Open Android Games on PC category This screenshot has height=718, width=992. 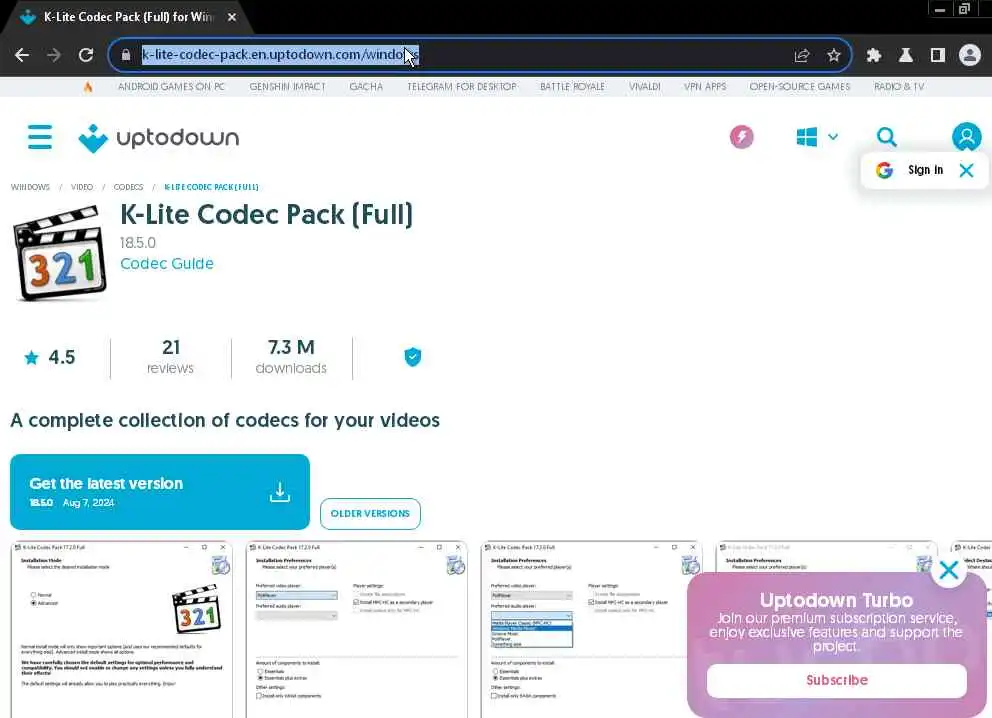click(171, 87)
